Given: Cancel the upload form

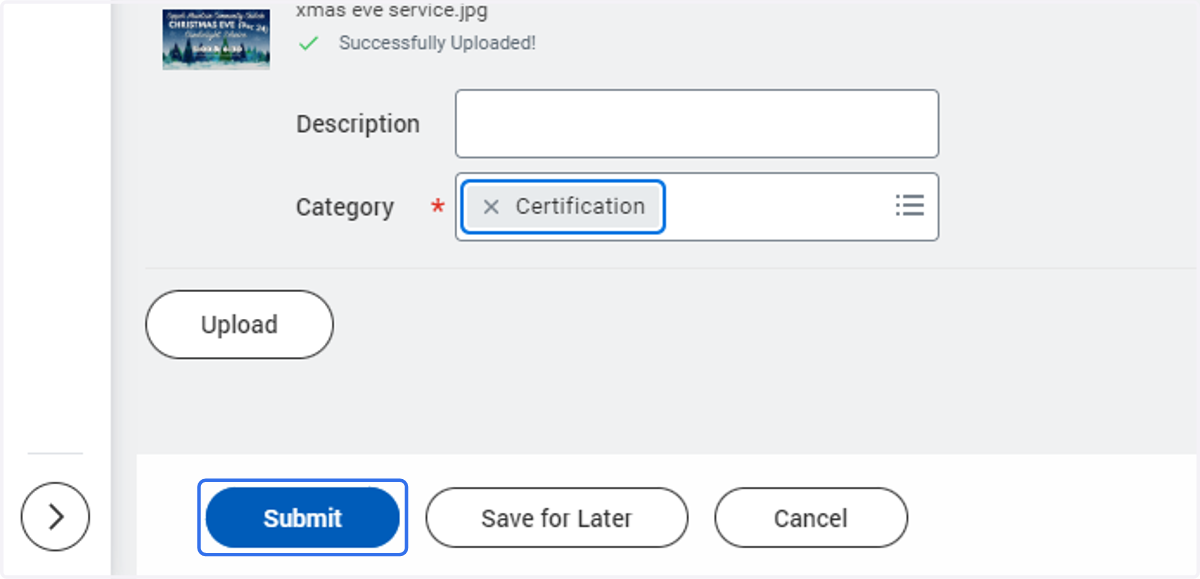Looking at the screenshot, I should pos(811,518).
